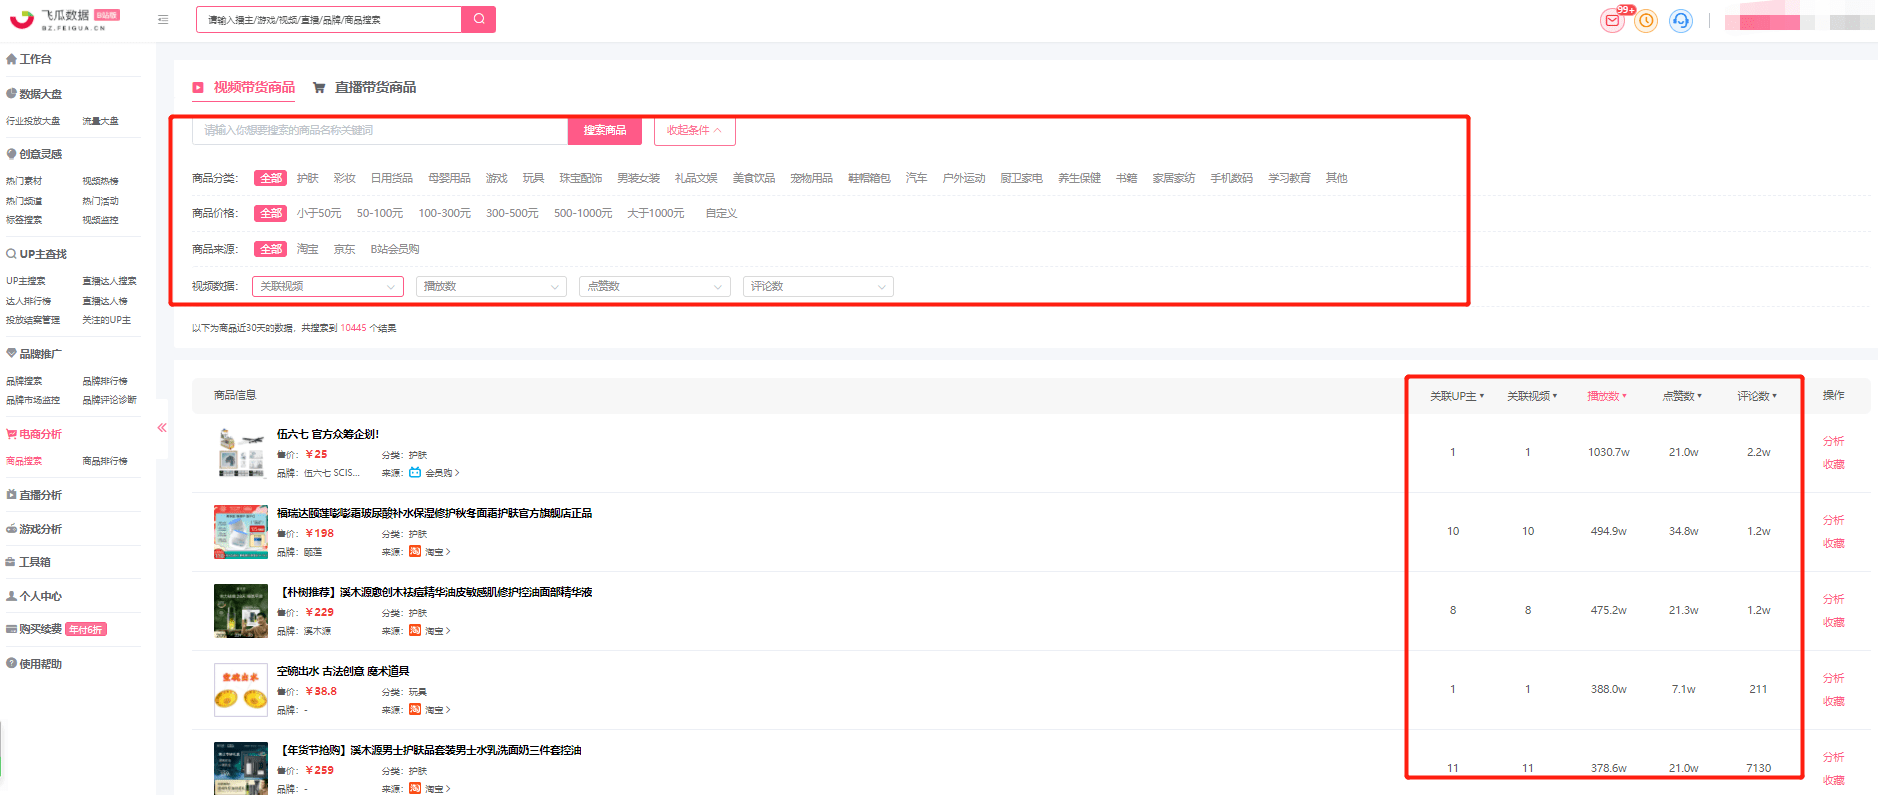Click 自定义 custom price option

pyautogui.click(x=721, y=213)
